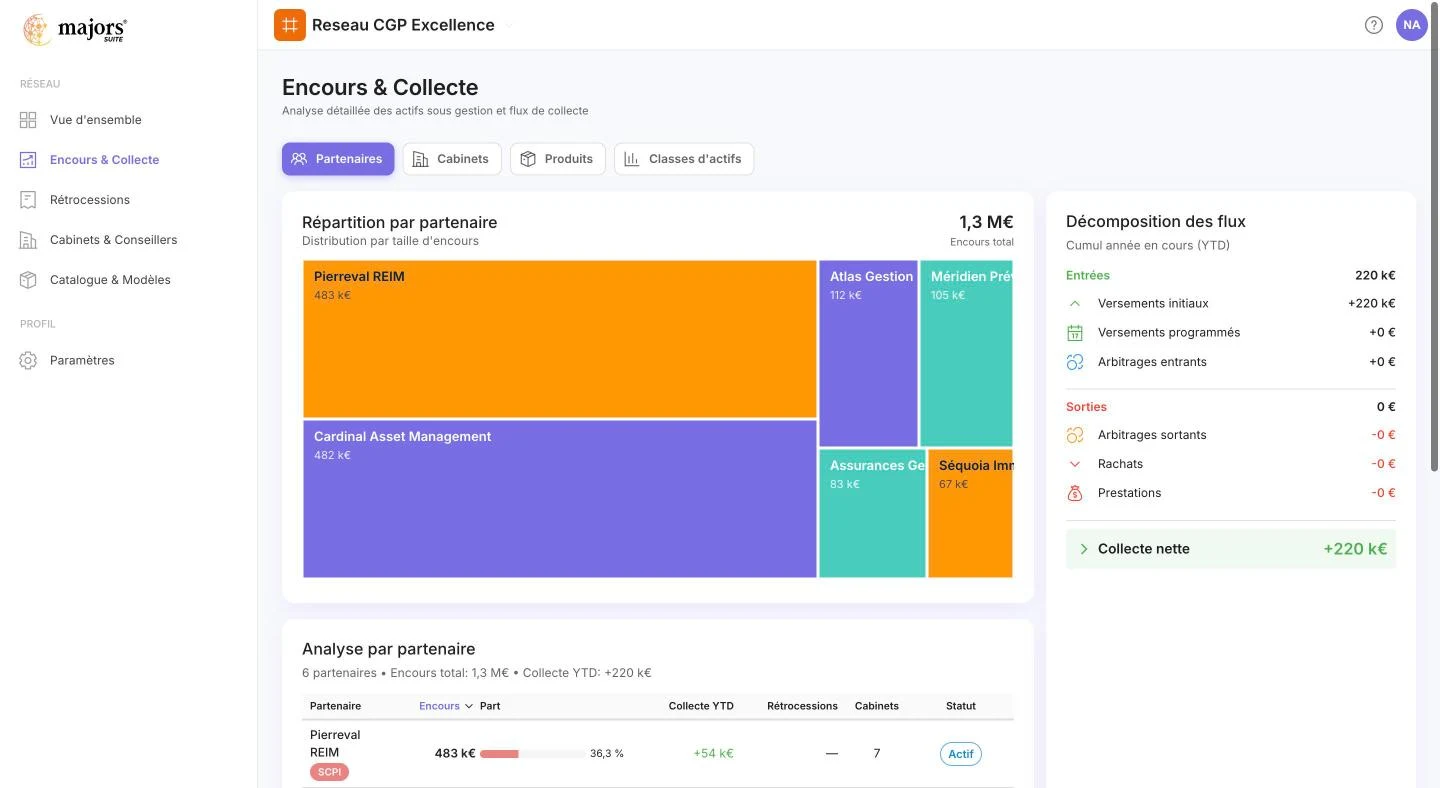This screenshot has width=1440, height=788.
Task: Click the Arbitrages sortants icon
Action: click(x=1075, y=435)
